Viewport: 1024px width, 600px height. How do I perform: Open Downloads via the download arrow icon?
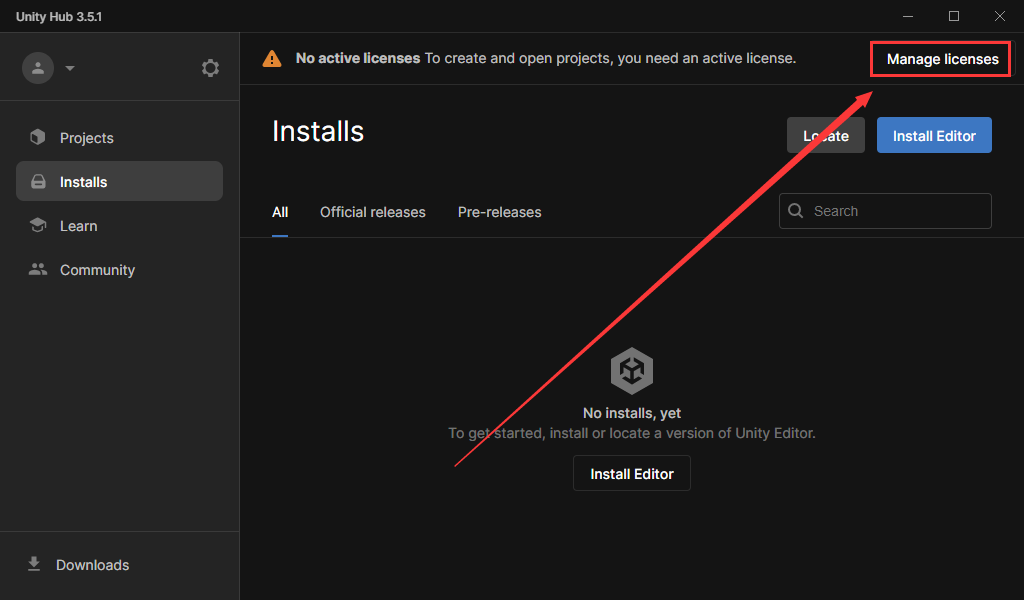pos(34,565)
